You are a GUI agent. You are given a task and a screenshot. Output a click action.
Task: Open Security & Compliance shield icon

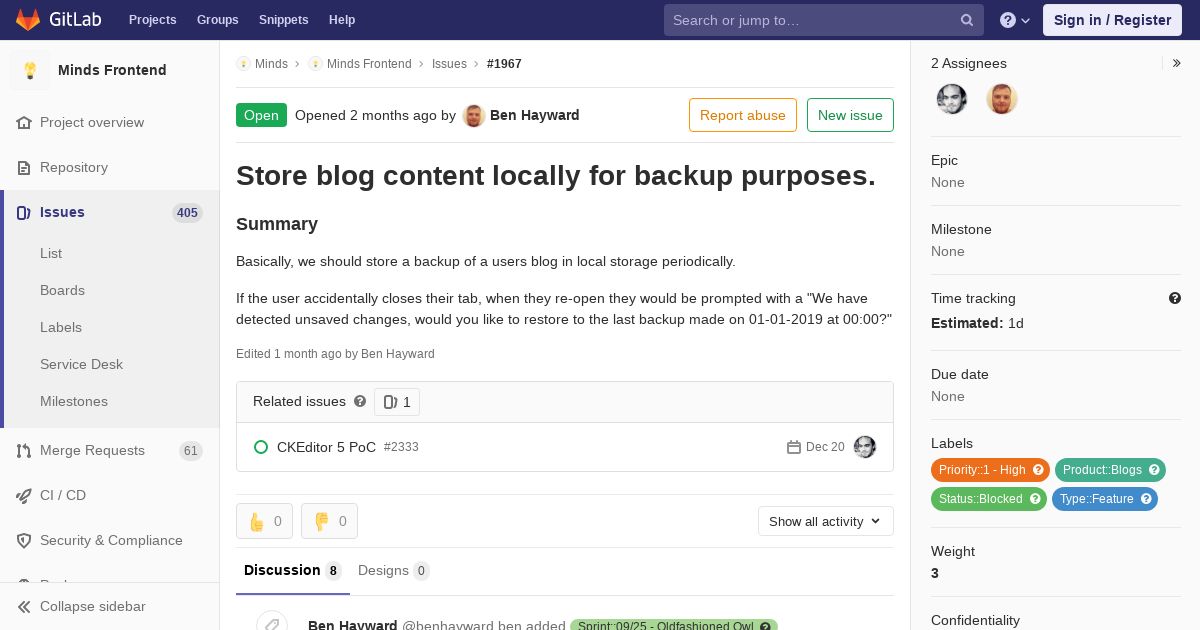24,541
